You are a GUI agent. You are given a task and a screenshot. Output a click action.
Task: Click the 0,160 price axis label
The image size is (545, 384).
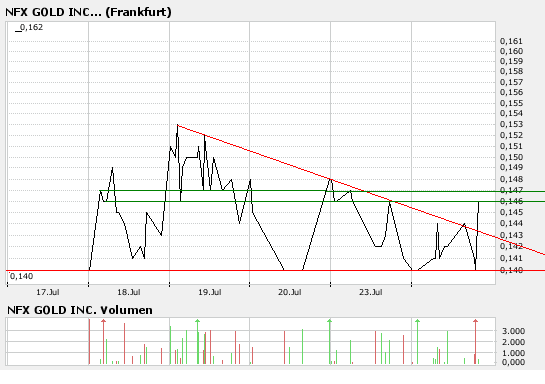511,51
